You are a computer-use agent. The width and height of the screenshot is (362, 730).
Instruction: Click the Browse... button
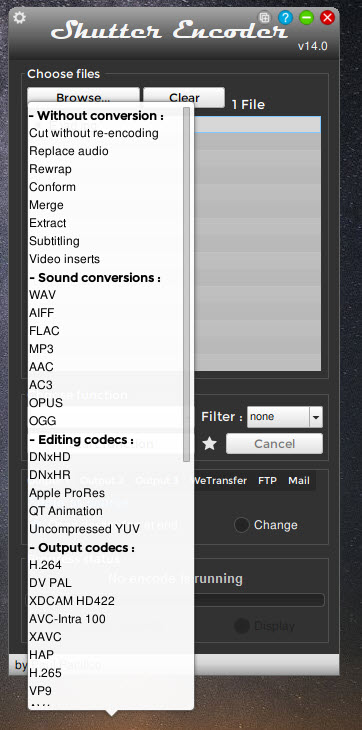pos(83,97)
